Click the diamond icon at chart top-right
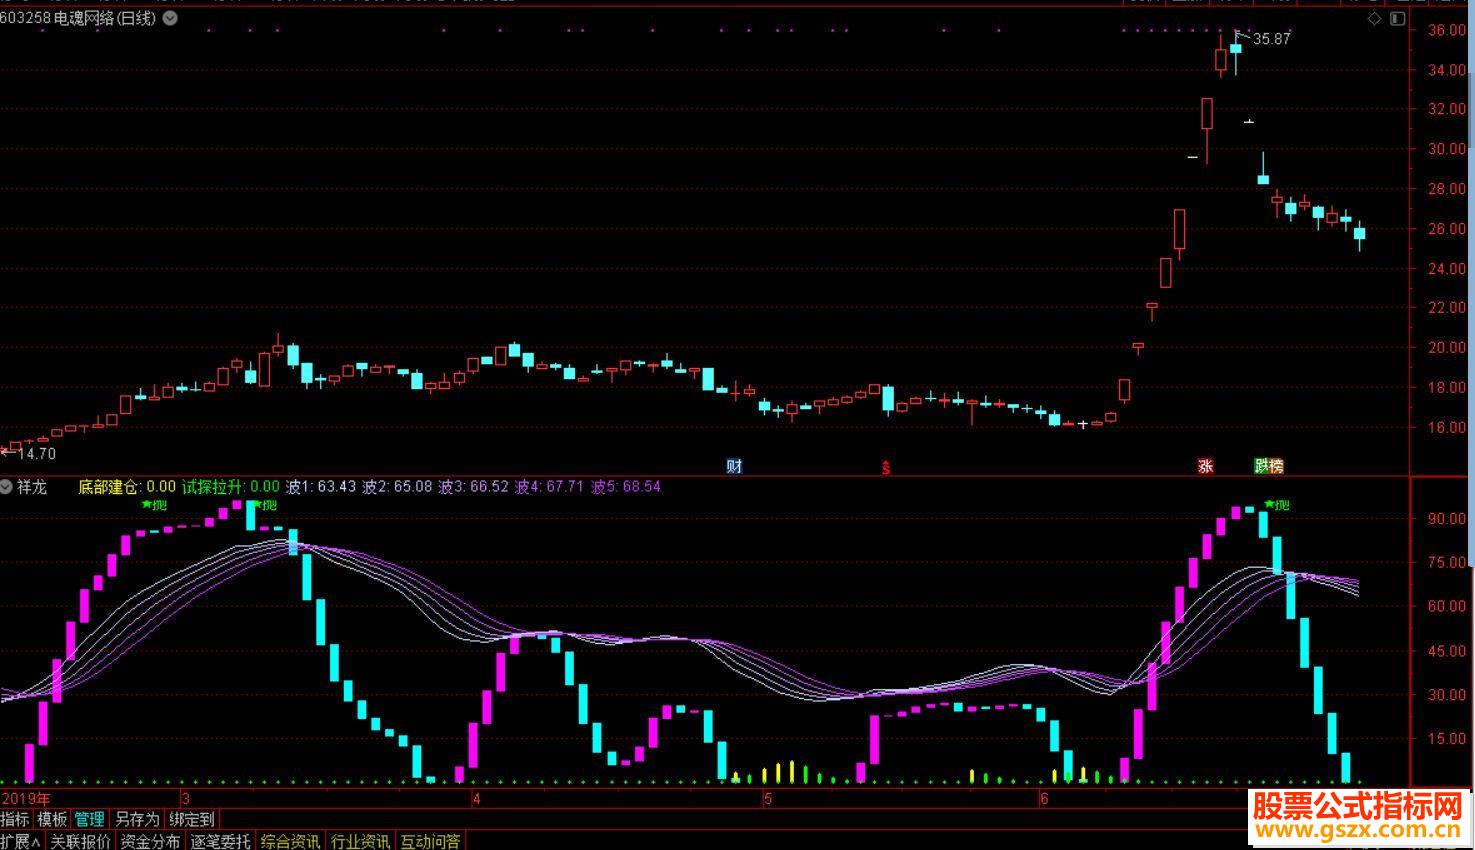The width and height of the screenshot is (1475, 850). point(1374,18)
